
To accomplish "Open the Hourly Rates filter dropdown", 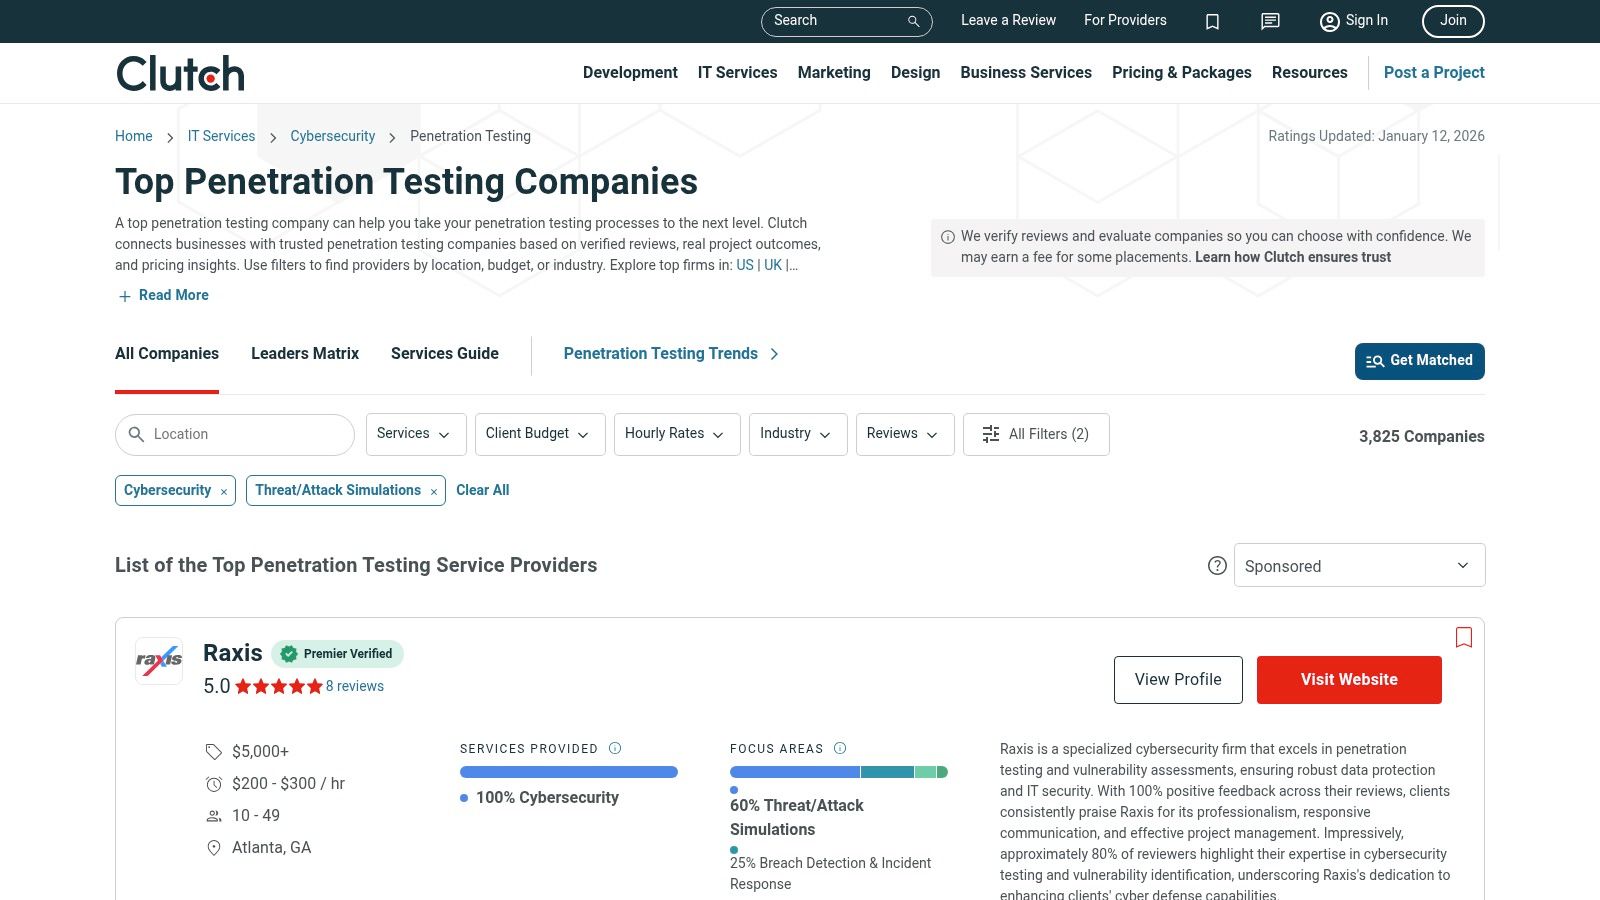I will pyautogui.click(x=676, y=434).
